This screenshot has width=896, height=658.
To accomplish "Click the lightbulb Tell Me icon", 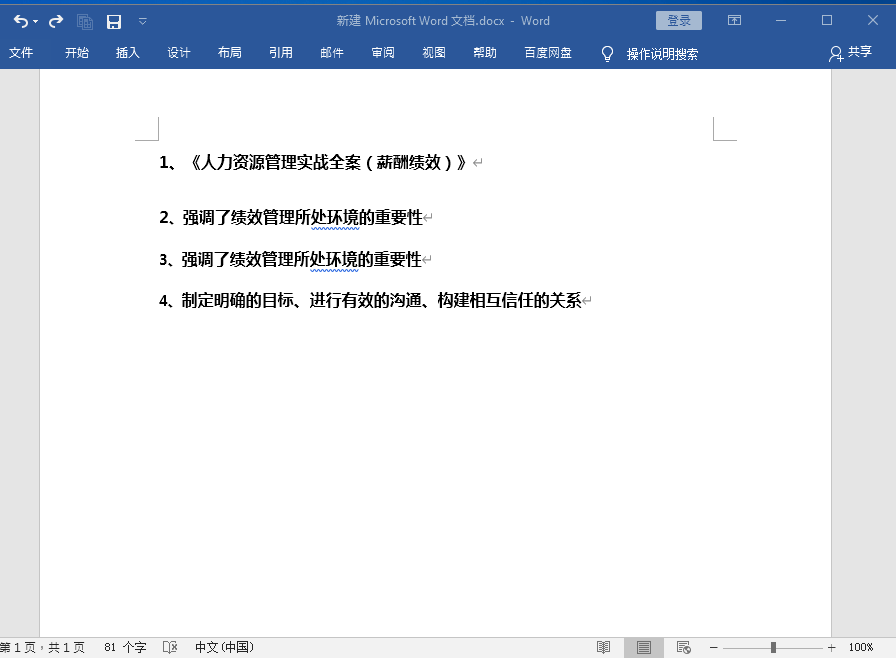I will click(x=607, y=54).
